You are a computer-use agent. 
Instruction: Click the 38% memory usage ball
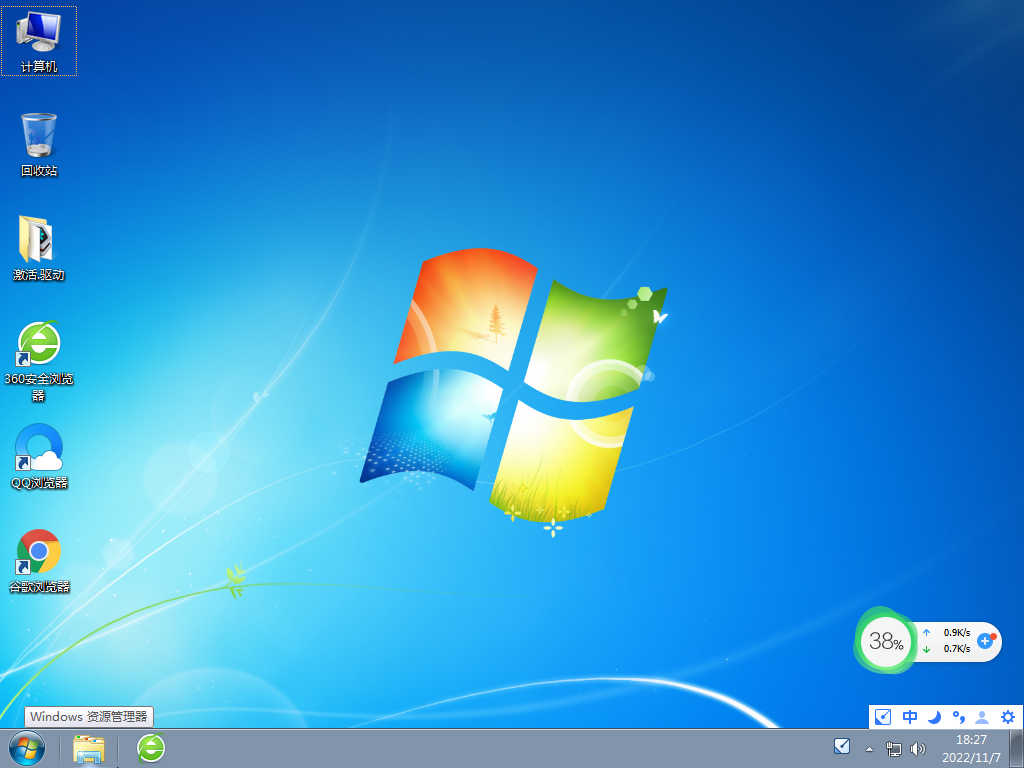pyautogui.click(x=886, y=641)
